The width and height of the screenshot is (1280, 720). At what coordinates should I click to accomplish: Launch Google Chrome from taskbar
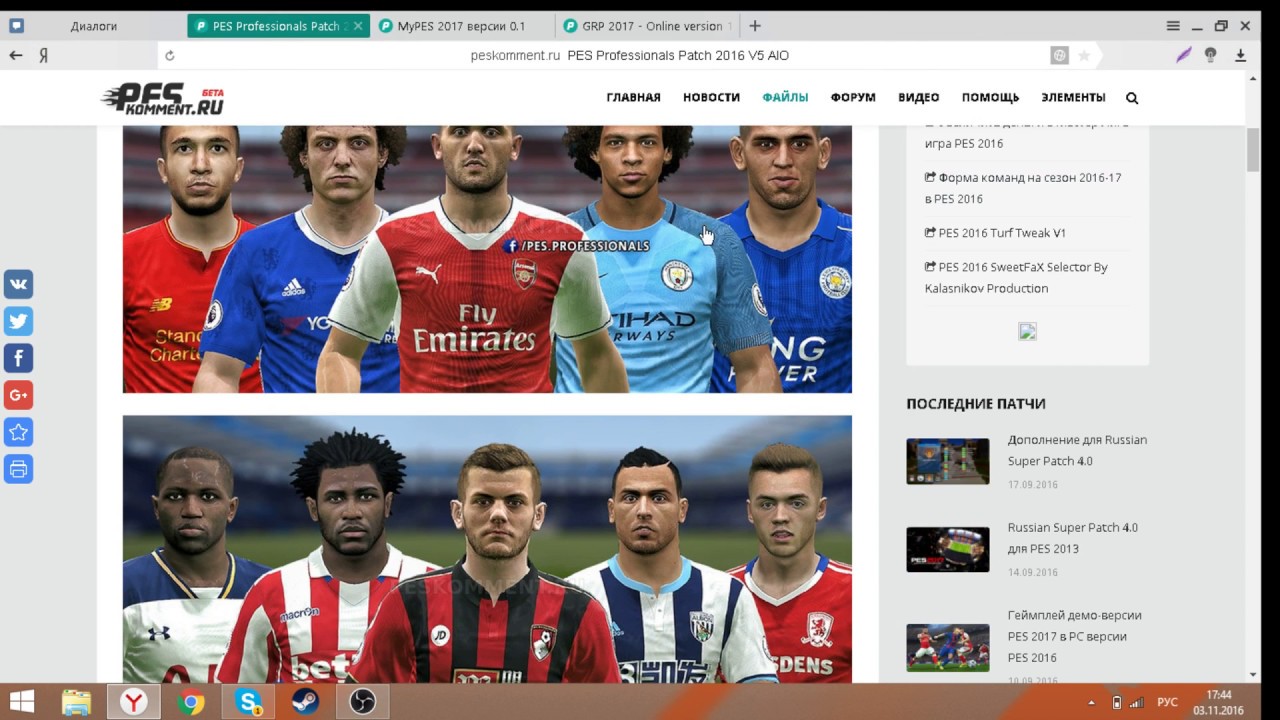191,702
